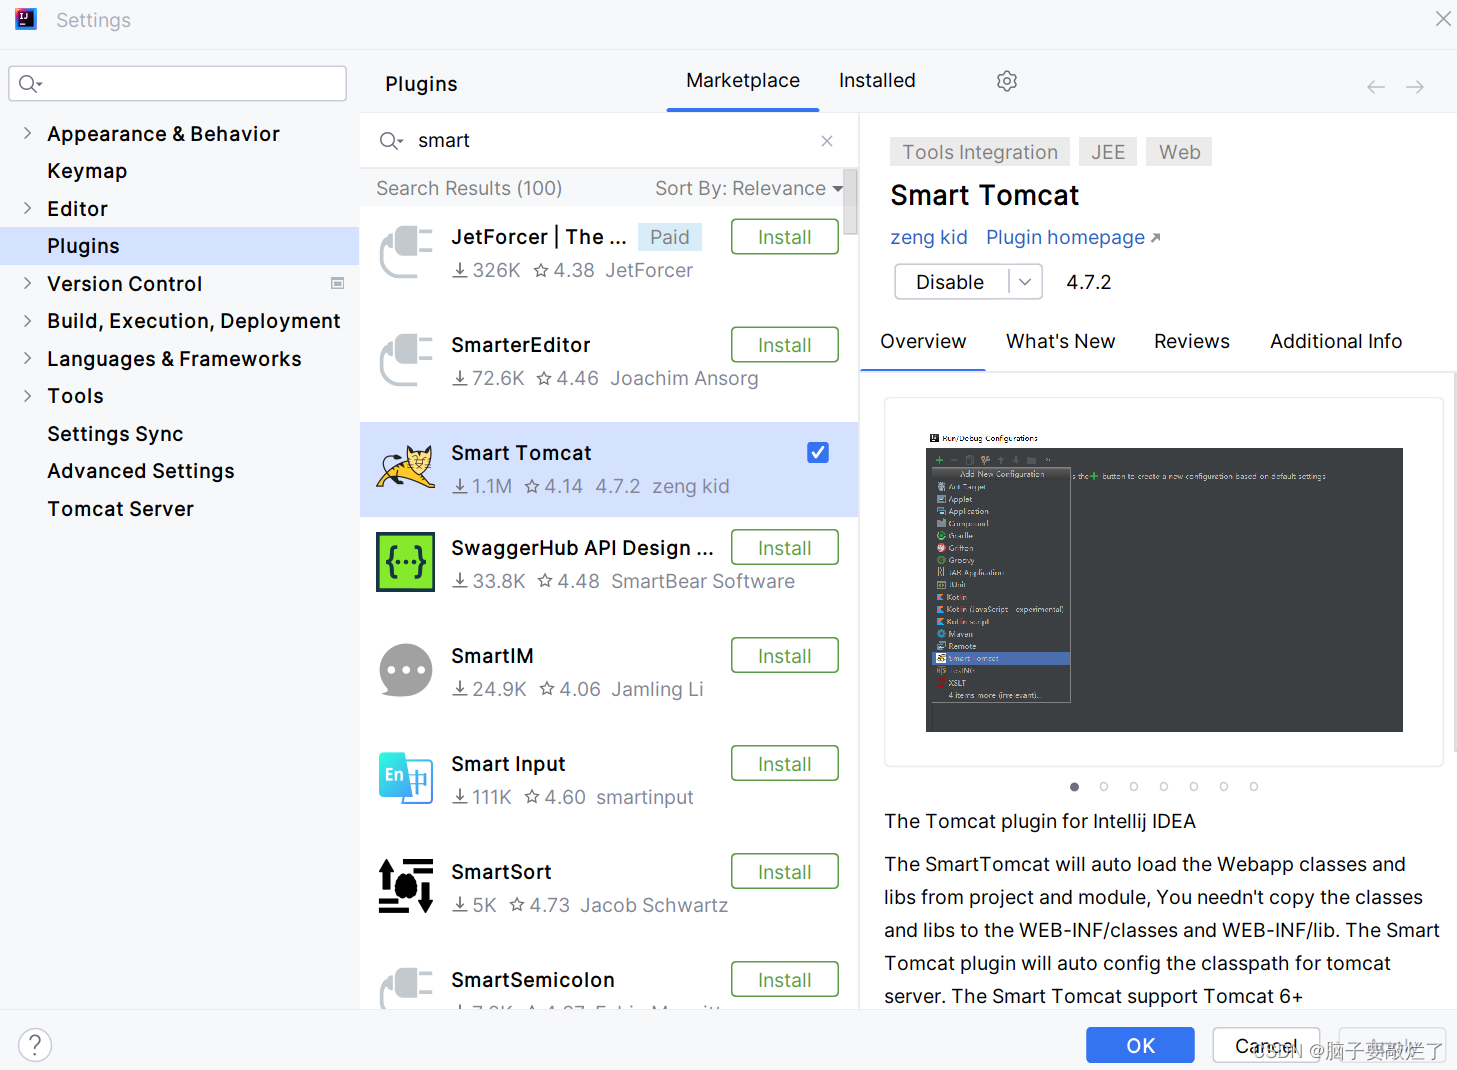Image resolution: width=1457 pixels, height=1070 pixels.
Task: Select Settings Sync page
Action: (x=115, y=434)
